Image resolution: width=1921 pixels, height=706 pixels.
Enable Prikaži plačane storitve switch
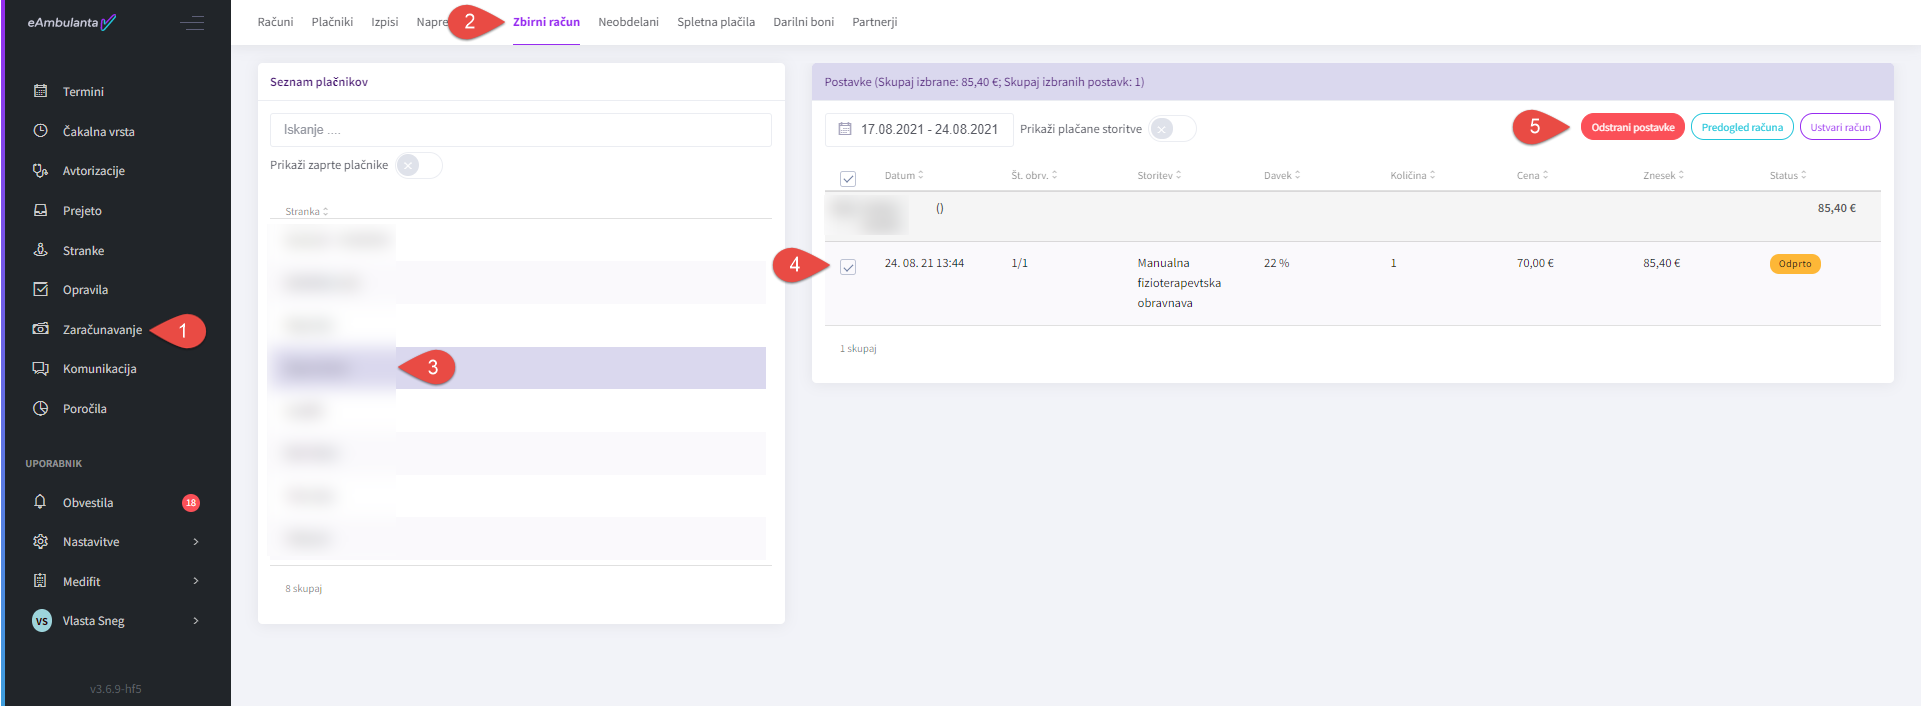[1171, 129]
